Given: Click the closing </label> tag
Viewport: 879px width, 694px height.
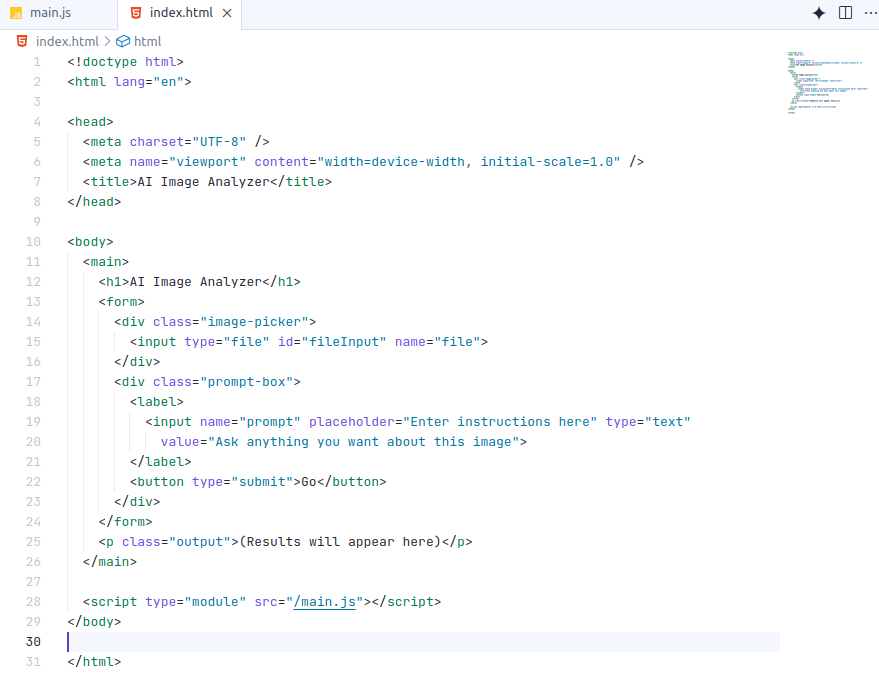Looking at the screenshot, I should click(x=160, y=462).
